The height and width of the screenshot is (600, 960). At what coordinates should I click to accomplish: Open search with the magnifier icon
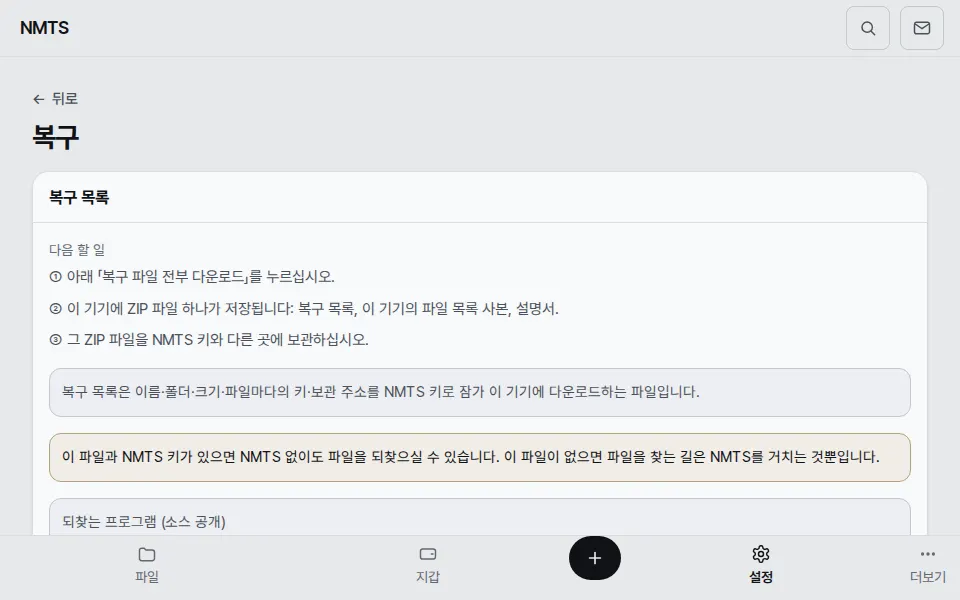(868, 28)
